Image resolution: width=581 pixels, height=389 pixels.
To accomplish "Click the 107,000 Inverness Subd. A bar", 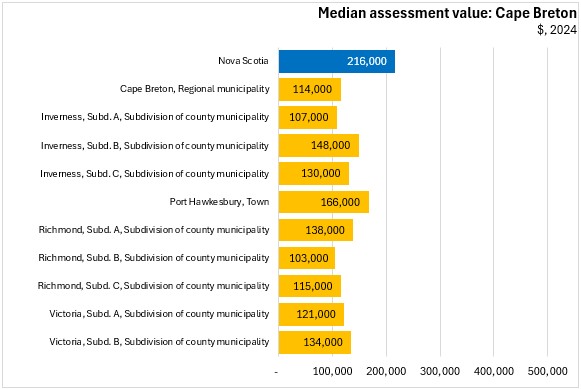I will click(x=308, y=117).
